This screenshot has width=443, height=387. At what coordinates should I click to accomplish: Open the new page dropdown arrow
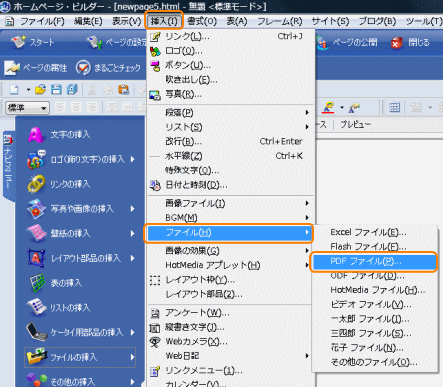[x=28, y=89]
